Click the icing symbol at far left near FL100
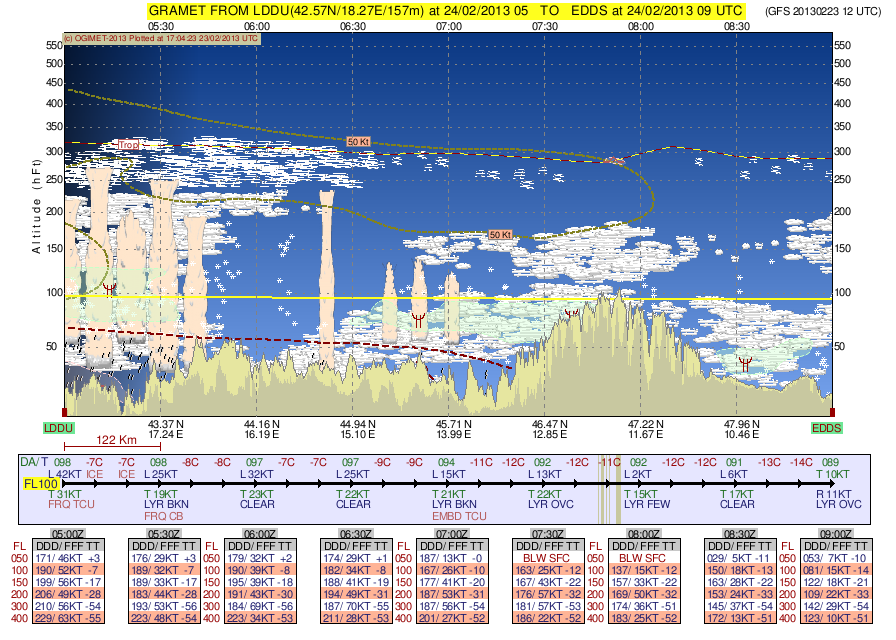Viewport: 896px width, 640px height. point(109,288)
